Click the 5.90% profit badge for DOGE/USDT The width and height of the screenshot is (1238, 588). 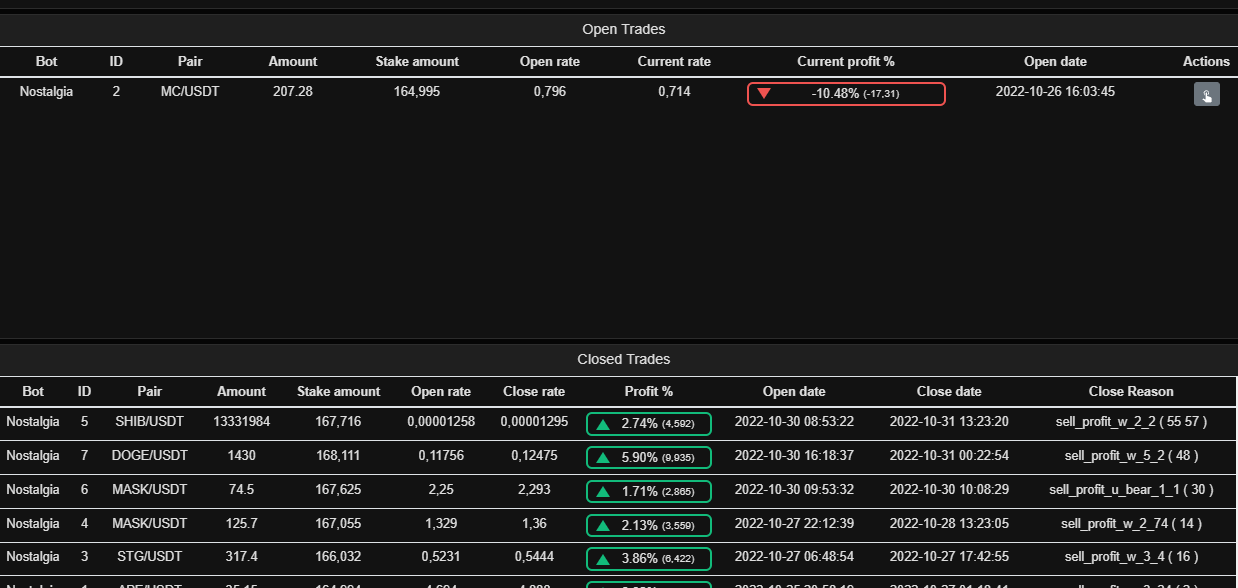pyautogui.click(x=649, y=458)
